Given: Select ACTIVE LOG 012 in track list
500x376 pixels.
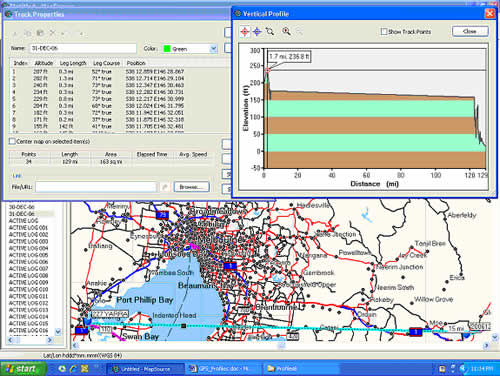Looking at the screenshot, I should [28, 303].
